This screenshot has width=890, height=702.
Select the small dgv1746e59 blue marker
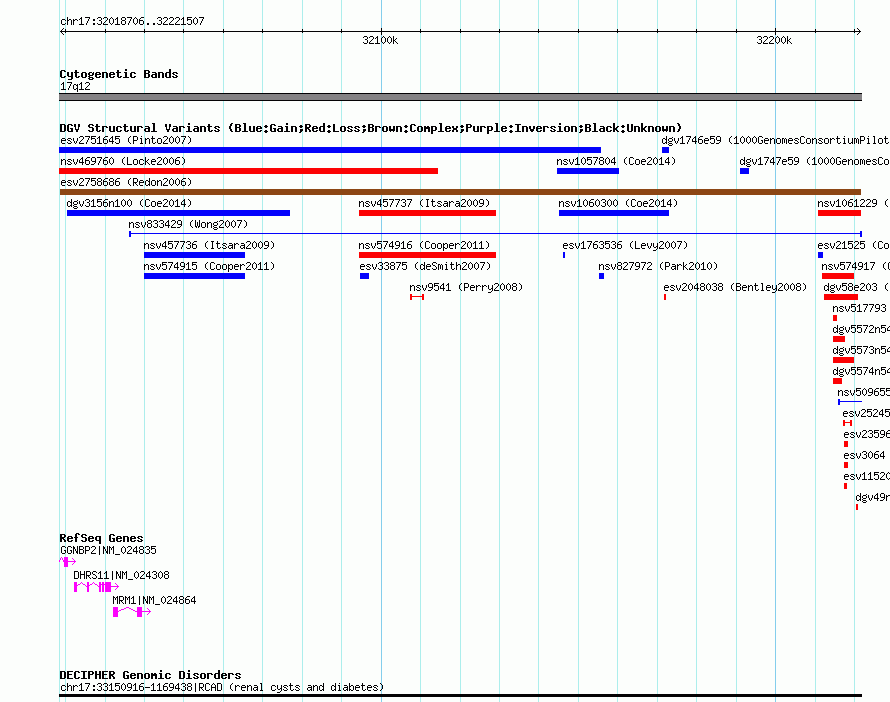666,150
